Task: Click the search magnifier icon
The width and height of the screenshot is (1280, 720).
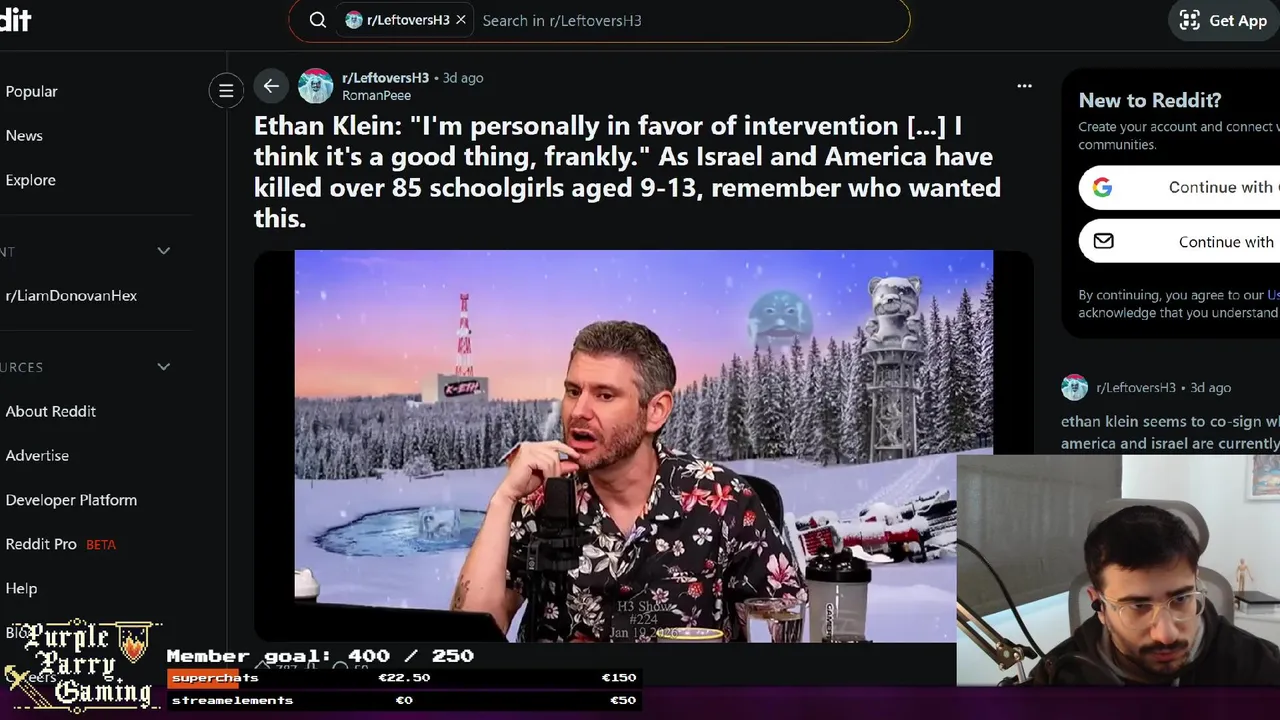Action: point(317,20)
